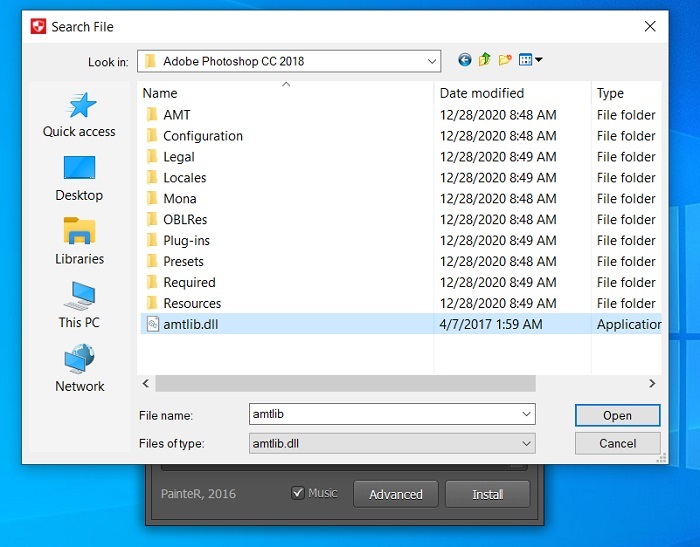Select the Configuration folder icon
This screenshot has width=700, height=547.
click(x=152, y=136)
